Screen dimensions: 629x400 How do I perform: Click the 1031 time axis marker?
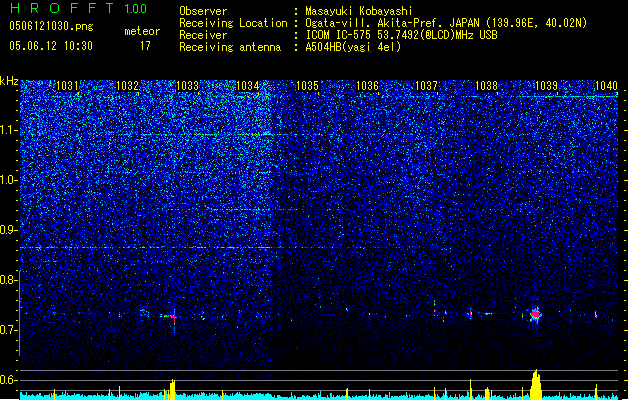click(67, 86)
